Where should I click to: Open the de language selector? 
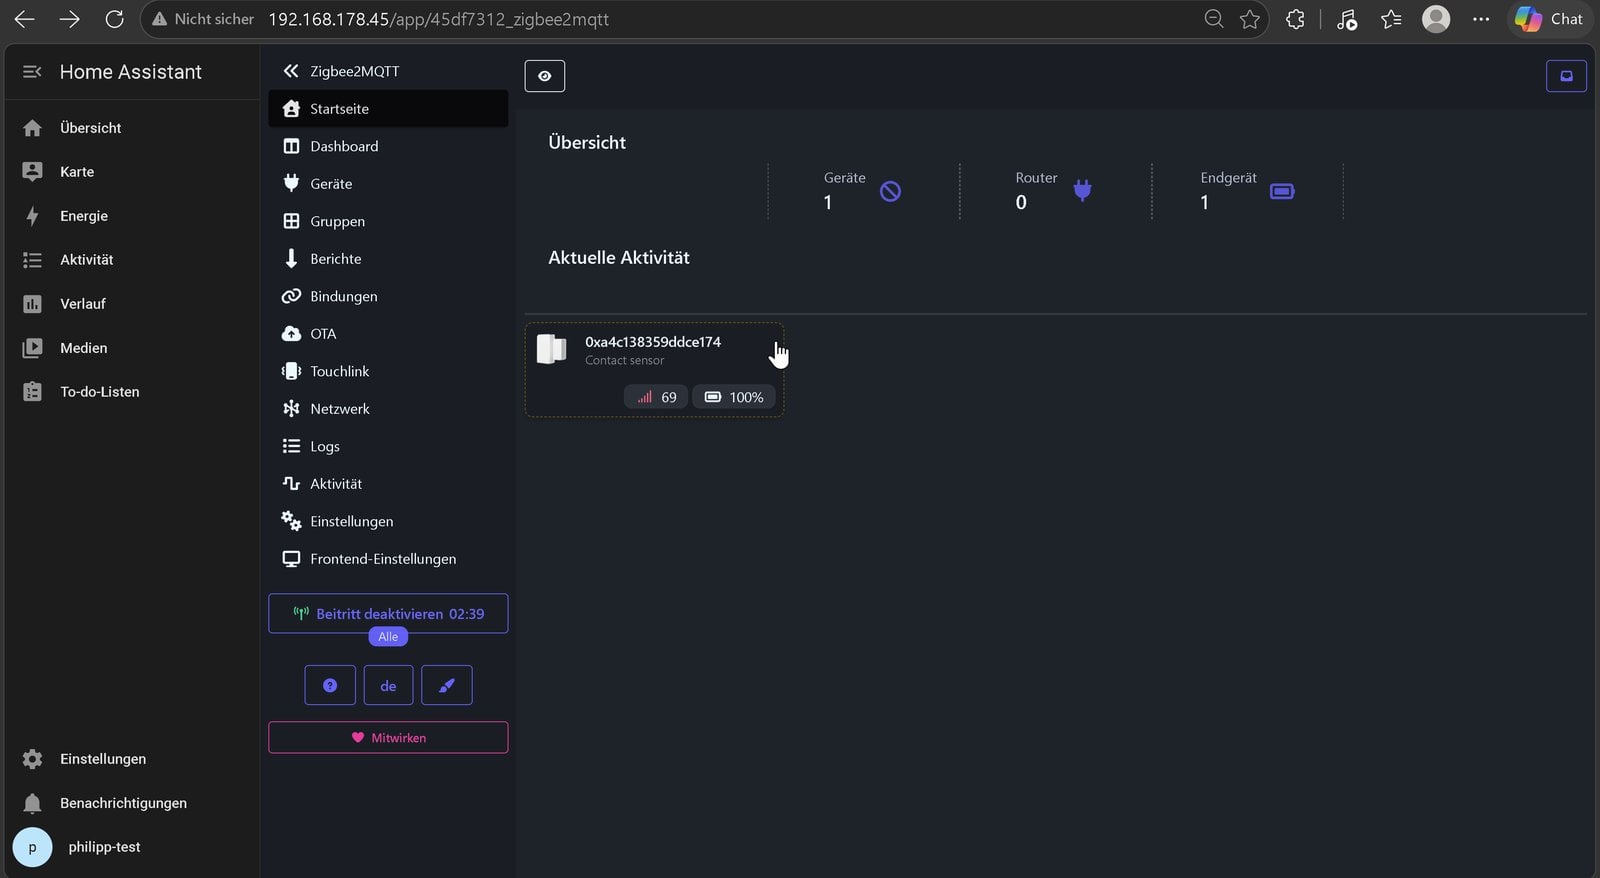(x=388, y=685)
